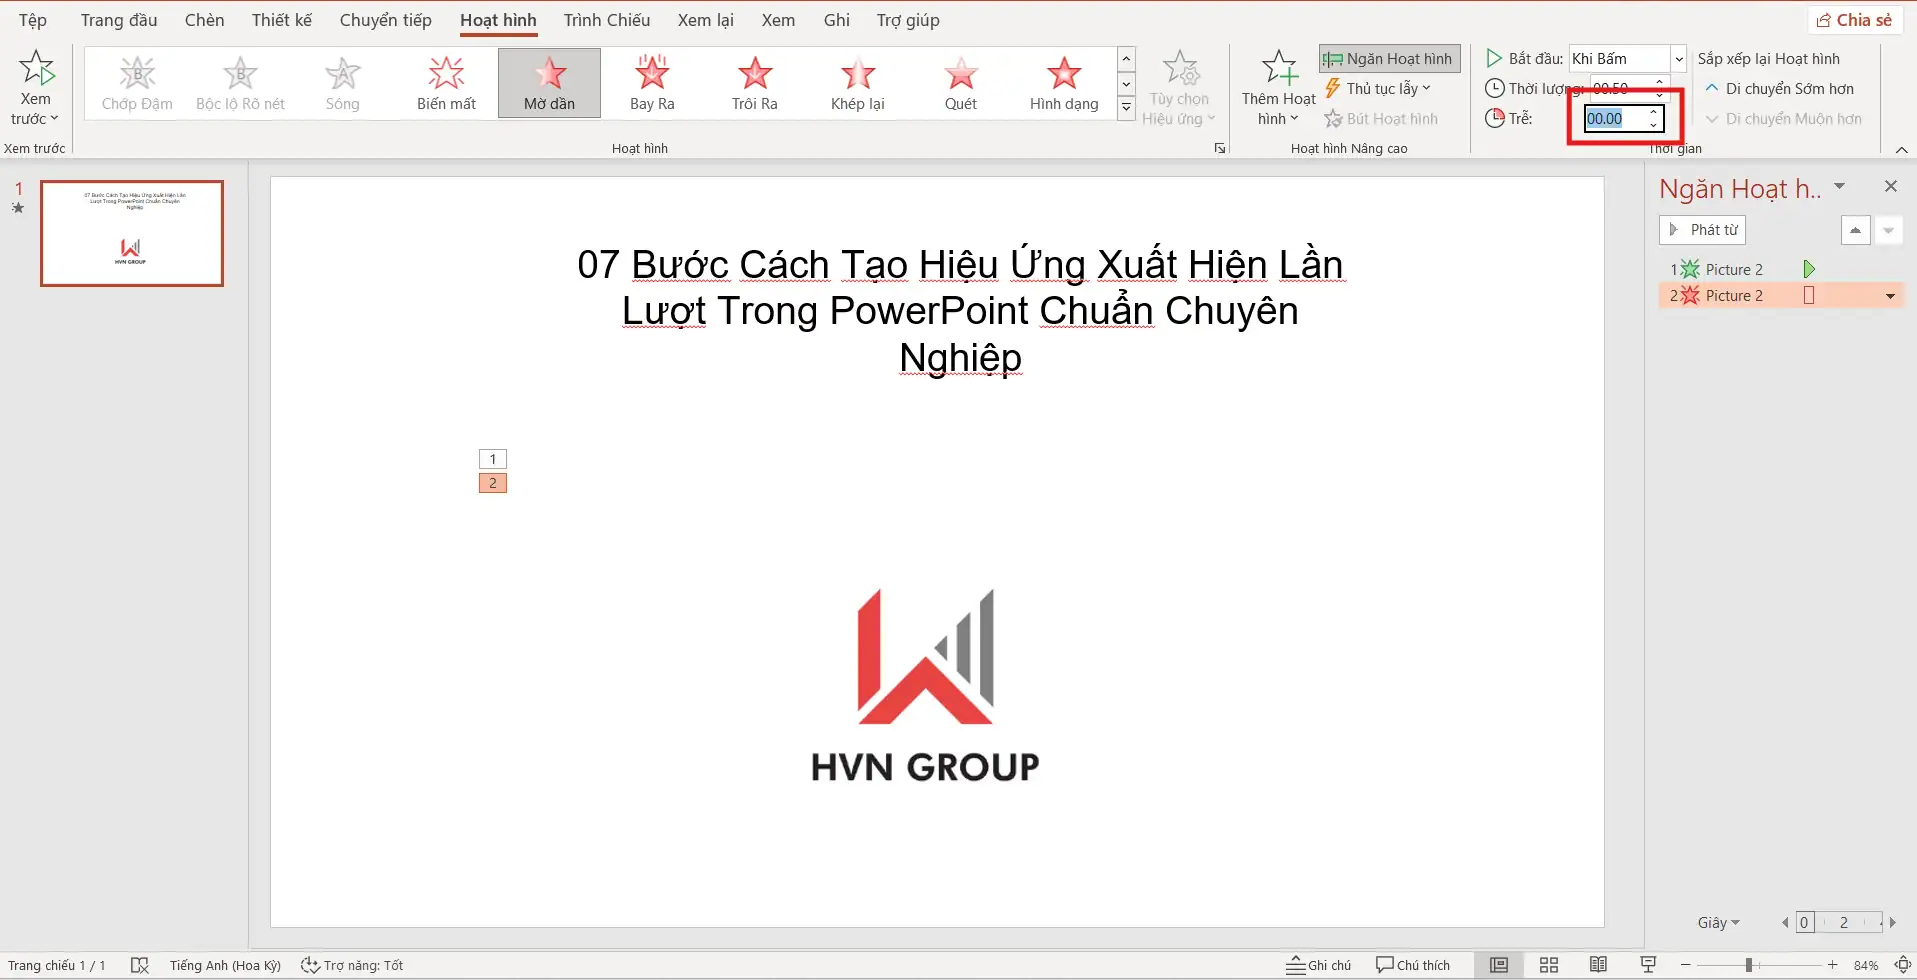Open the Bắt đầu start dropdown
This screenshot has height=980, width=1917.
[x=1679, y=59]
